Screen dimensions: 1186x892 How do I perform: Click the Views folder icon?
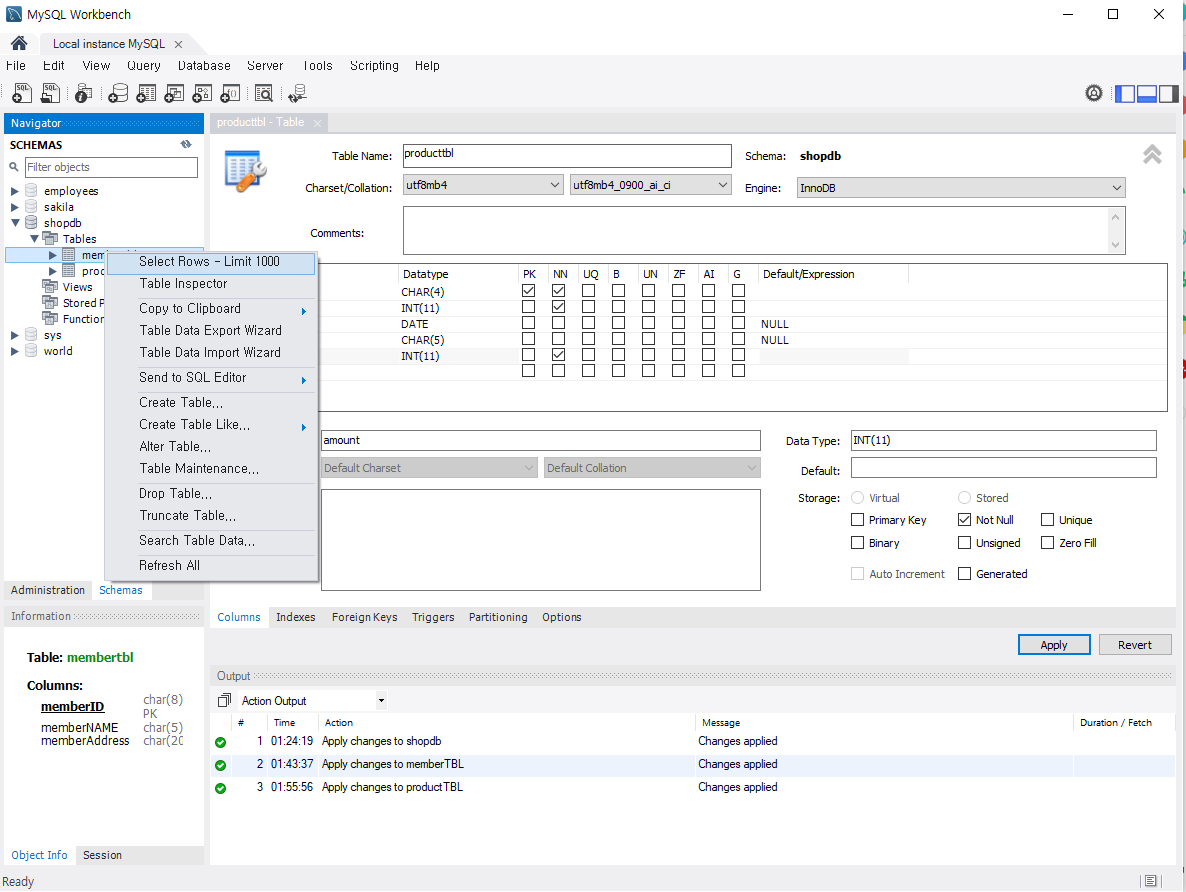[50, 286]
